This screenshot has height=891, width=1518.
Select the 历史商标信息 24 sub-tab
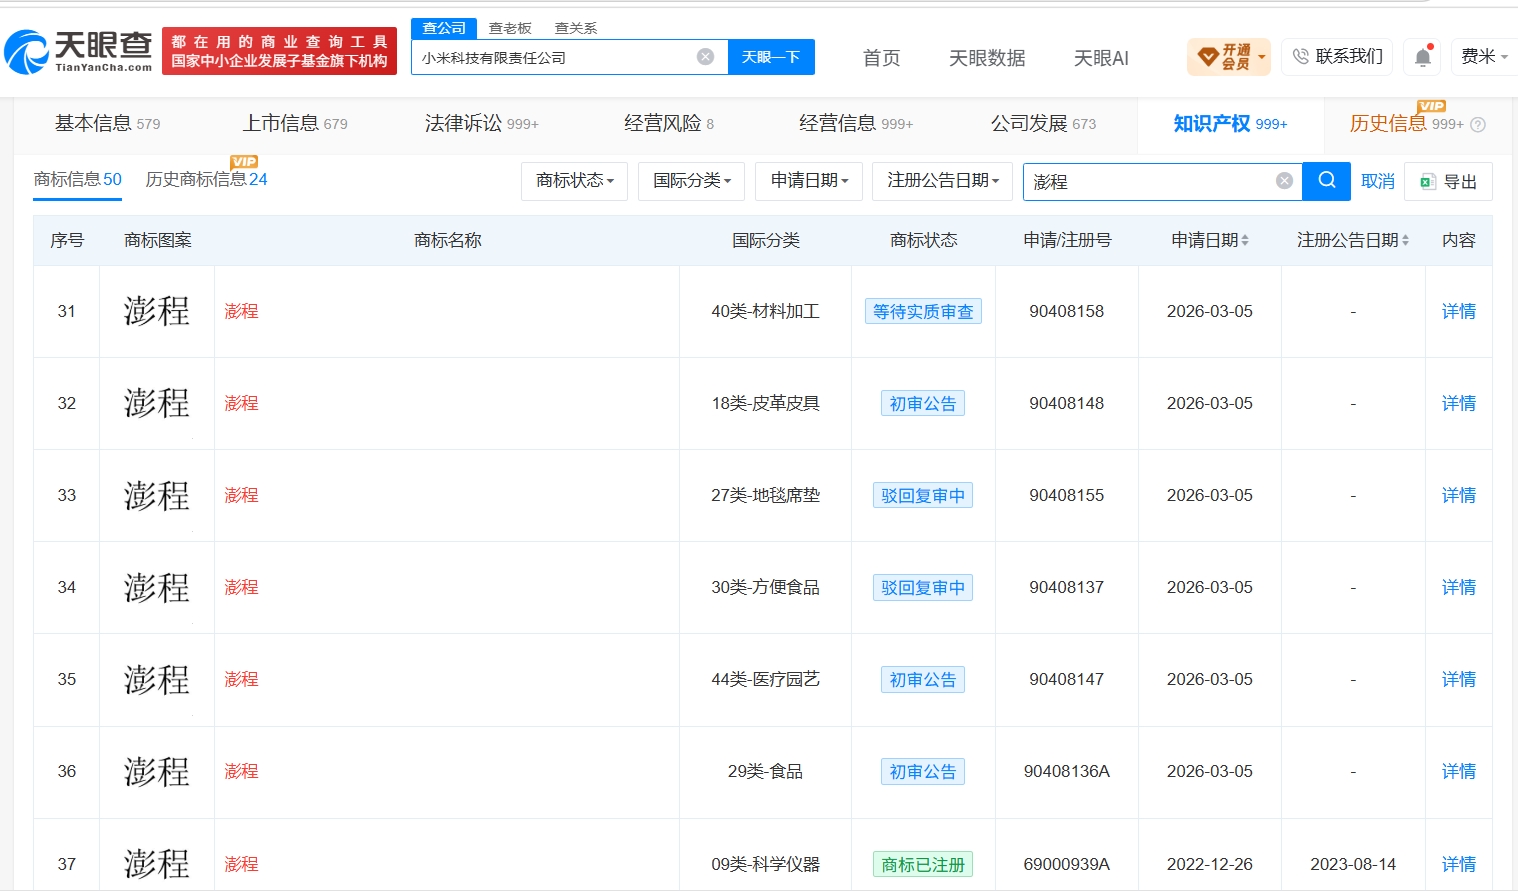click(x=206, y=179)
